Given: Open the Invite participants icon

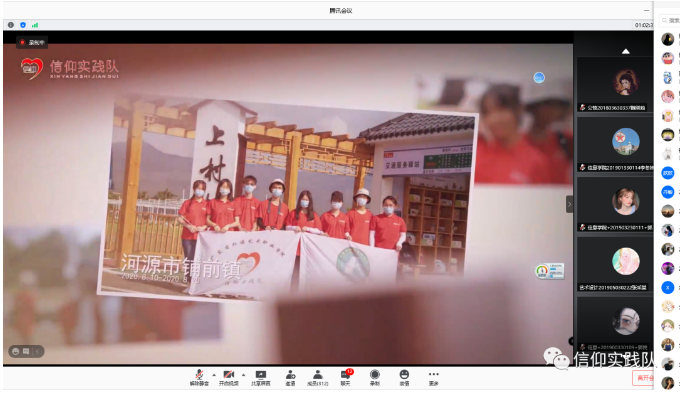Looking at the screenshot, I should [290, 378].
